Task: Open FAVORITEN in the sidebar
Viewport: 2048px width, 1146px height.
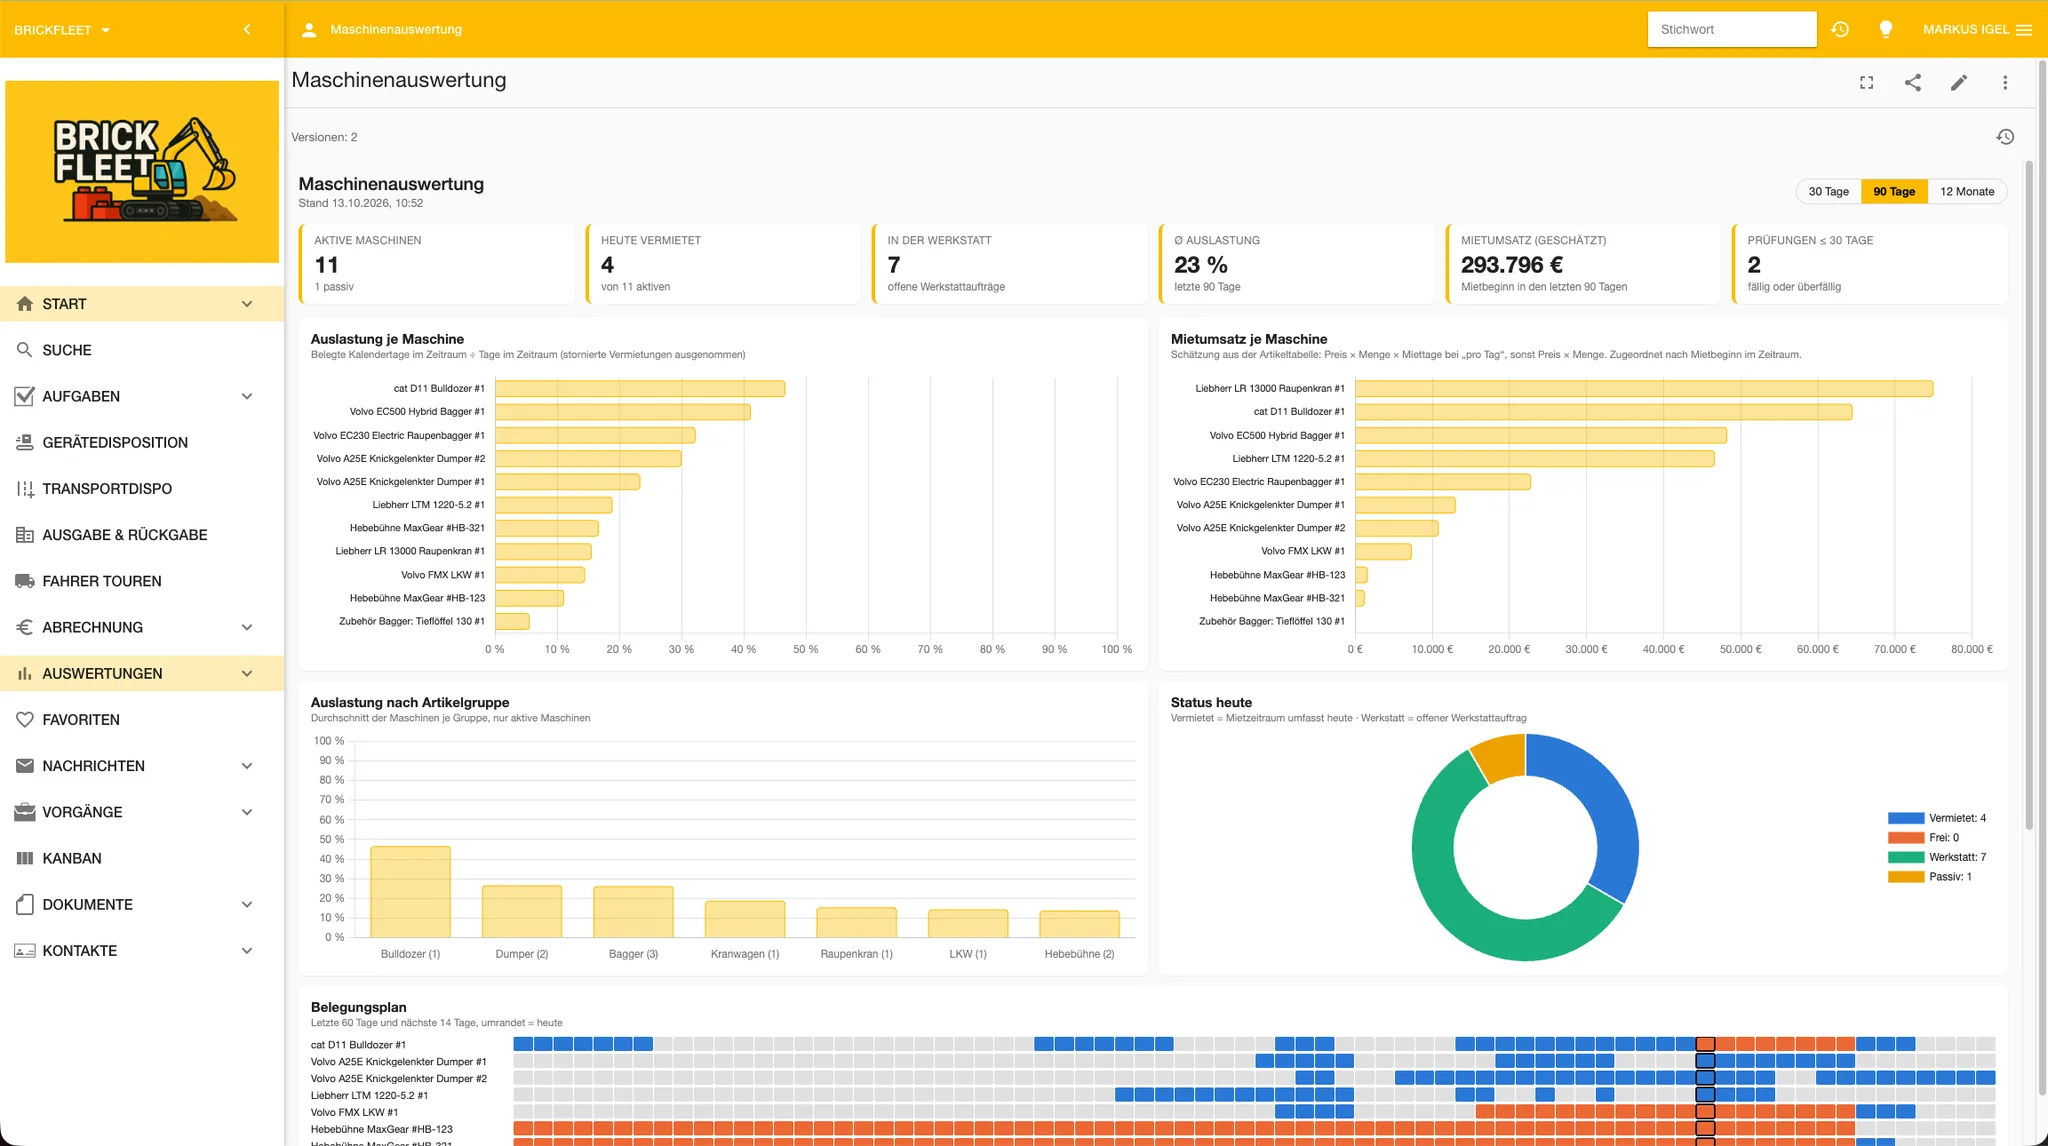Action: tap(142, 719)
